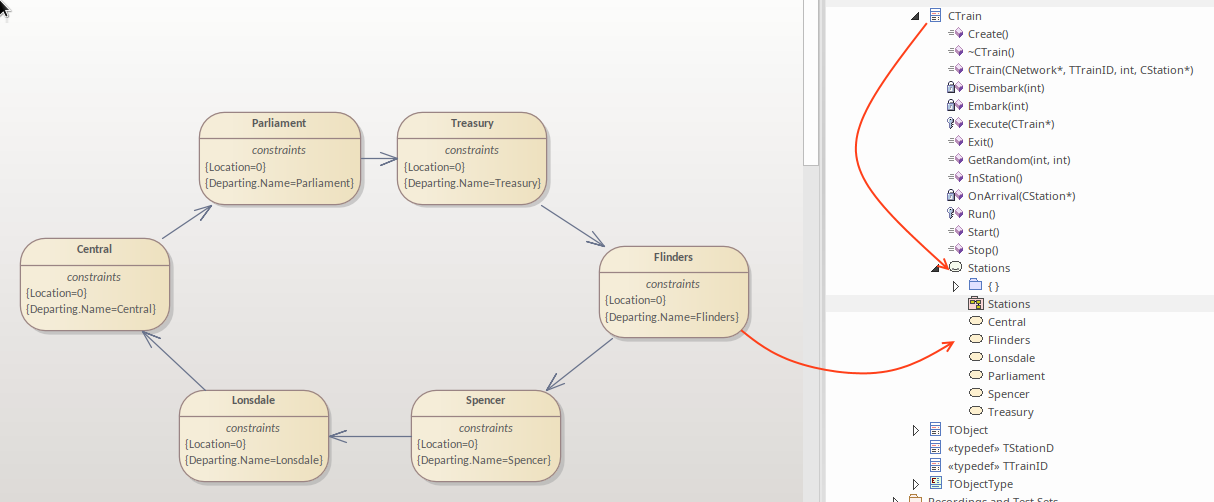Select the Parliament state on the diagram
The height and width of the screenshot is (502, 1214).
[x=279, y=158]
